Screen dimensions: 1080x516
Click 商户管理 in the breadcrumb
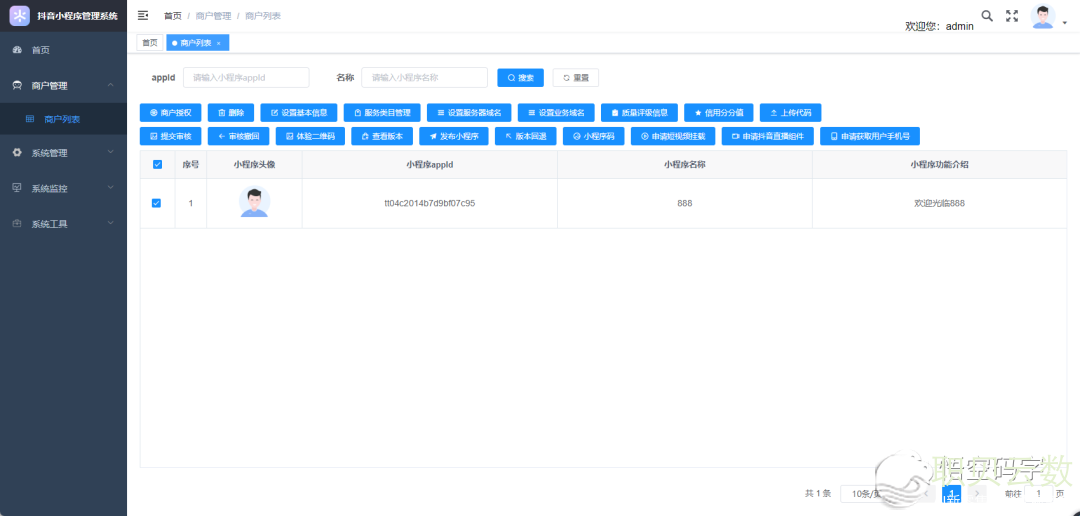click(x=214, y=16)
